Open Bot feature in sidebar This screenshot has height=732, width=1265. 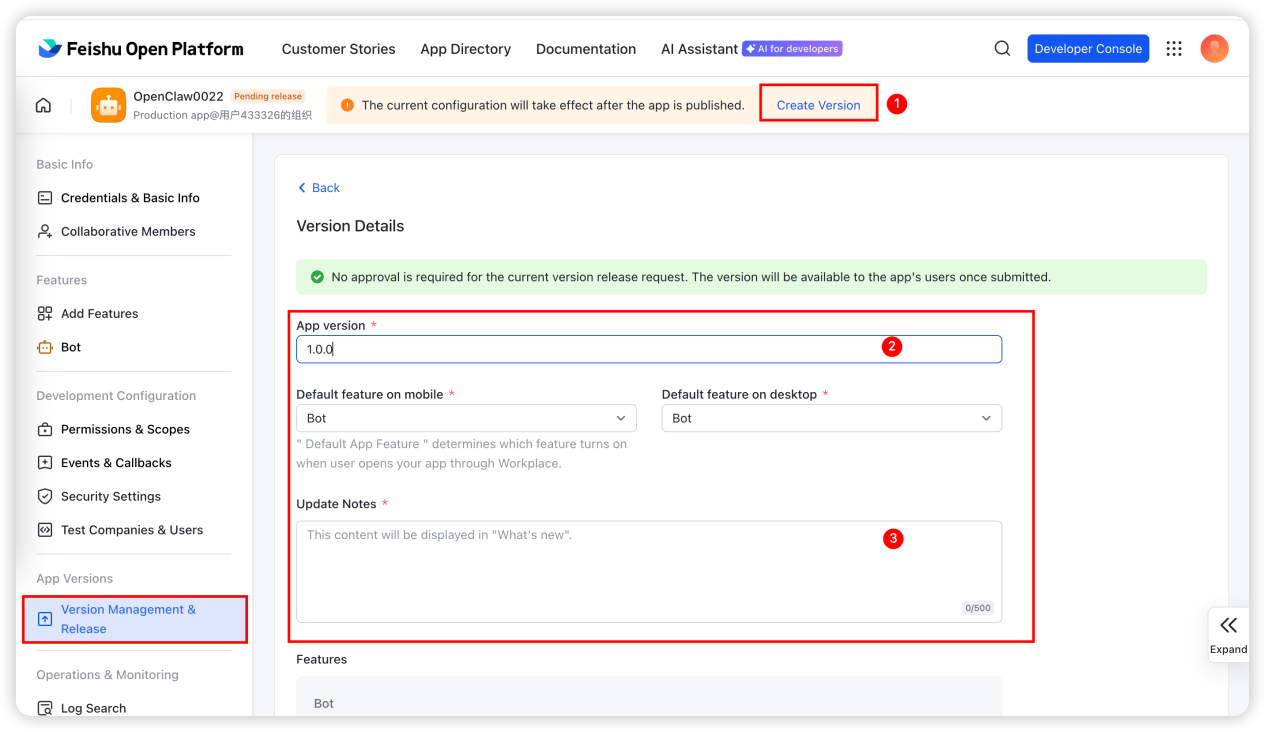pyautogui.click(x=71, y=347)
